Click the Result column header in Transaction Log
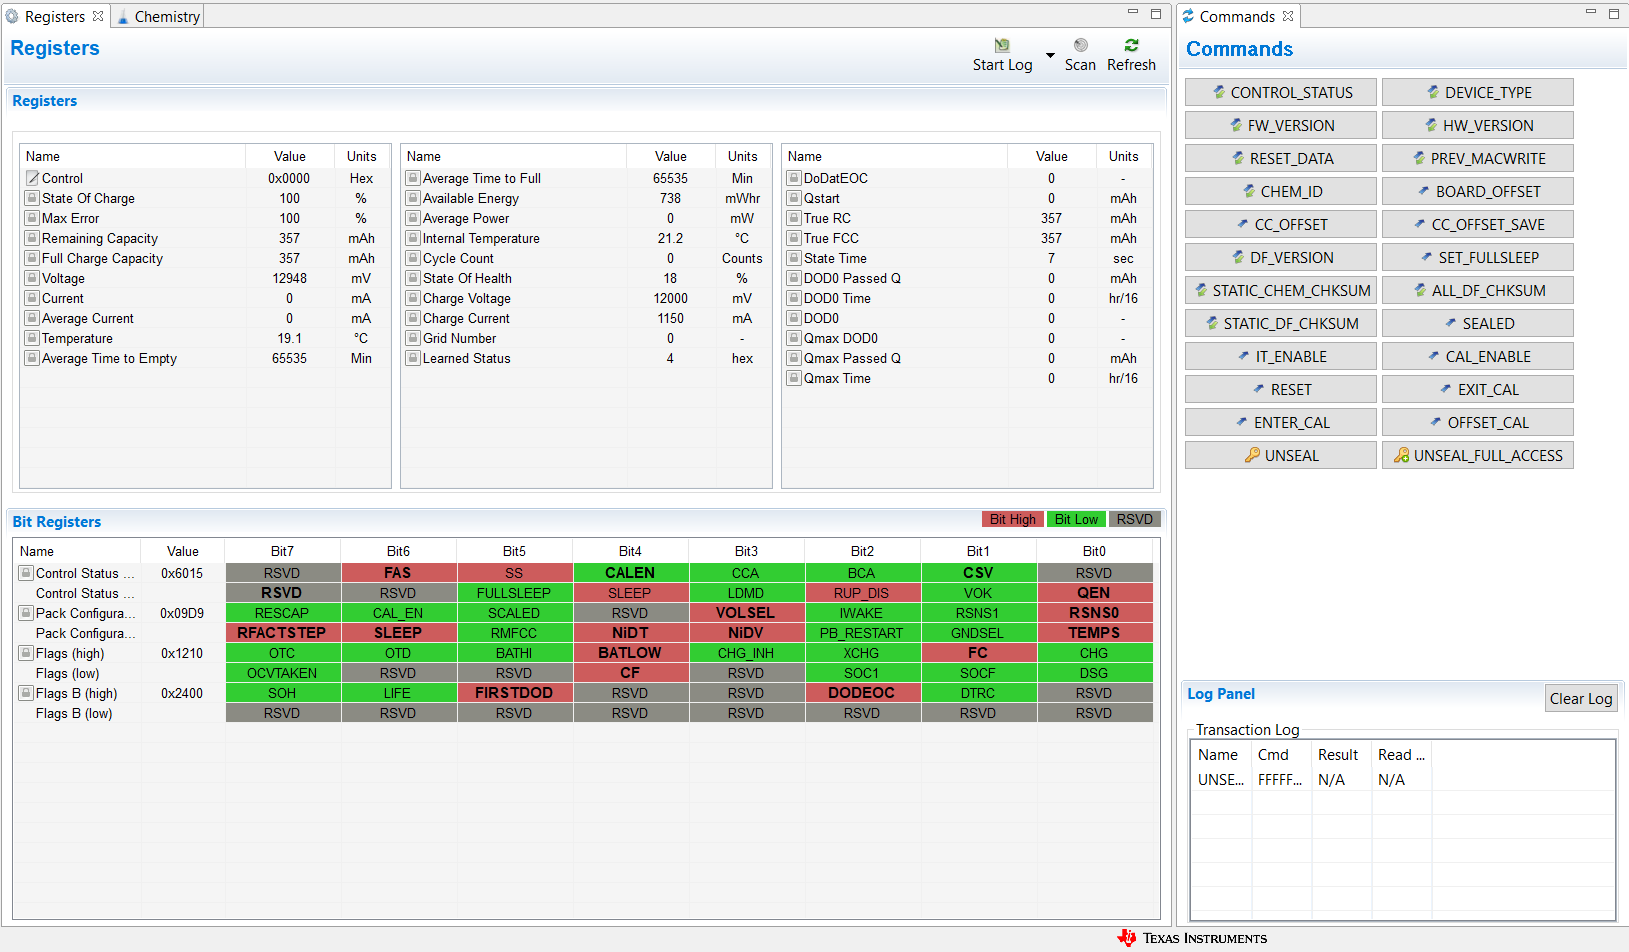 tap(1341, 755)
